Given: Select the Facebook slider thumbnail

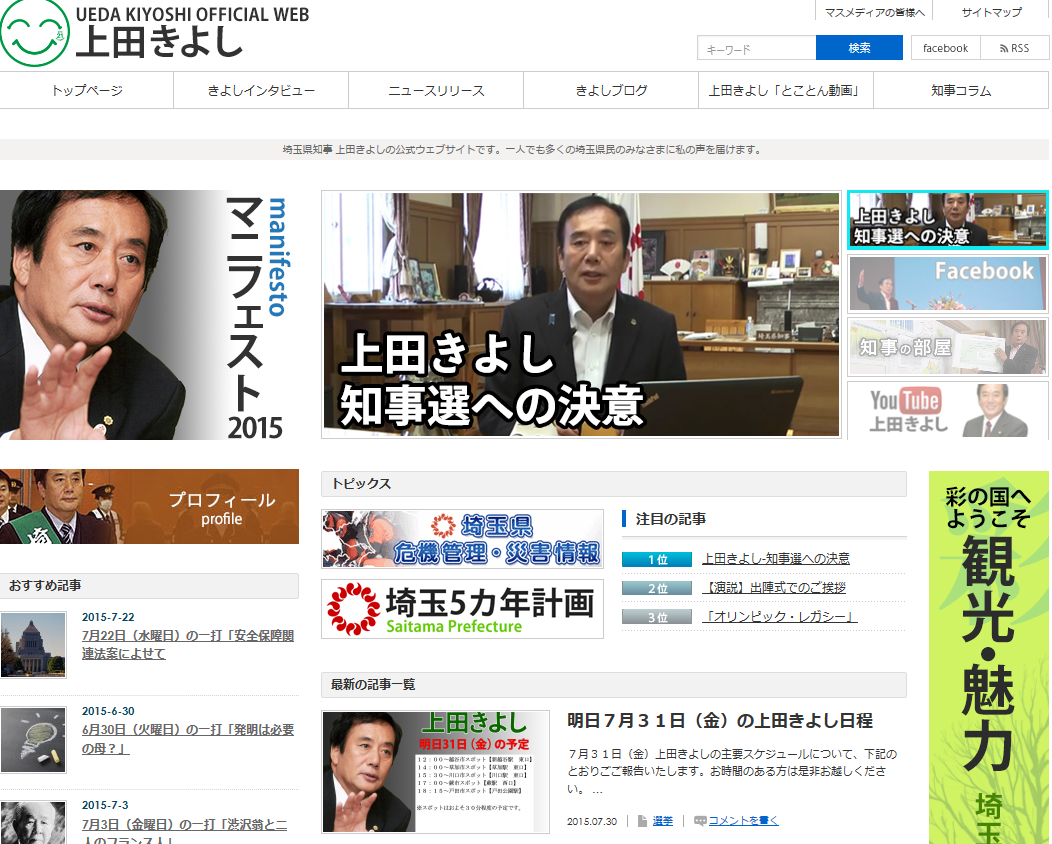Looking at the screenshot, I should pyautogui.click(x=947, y=283).
